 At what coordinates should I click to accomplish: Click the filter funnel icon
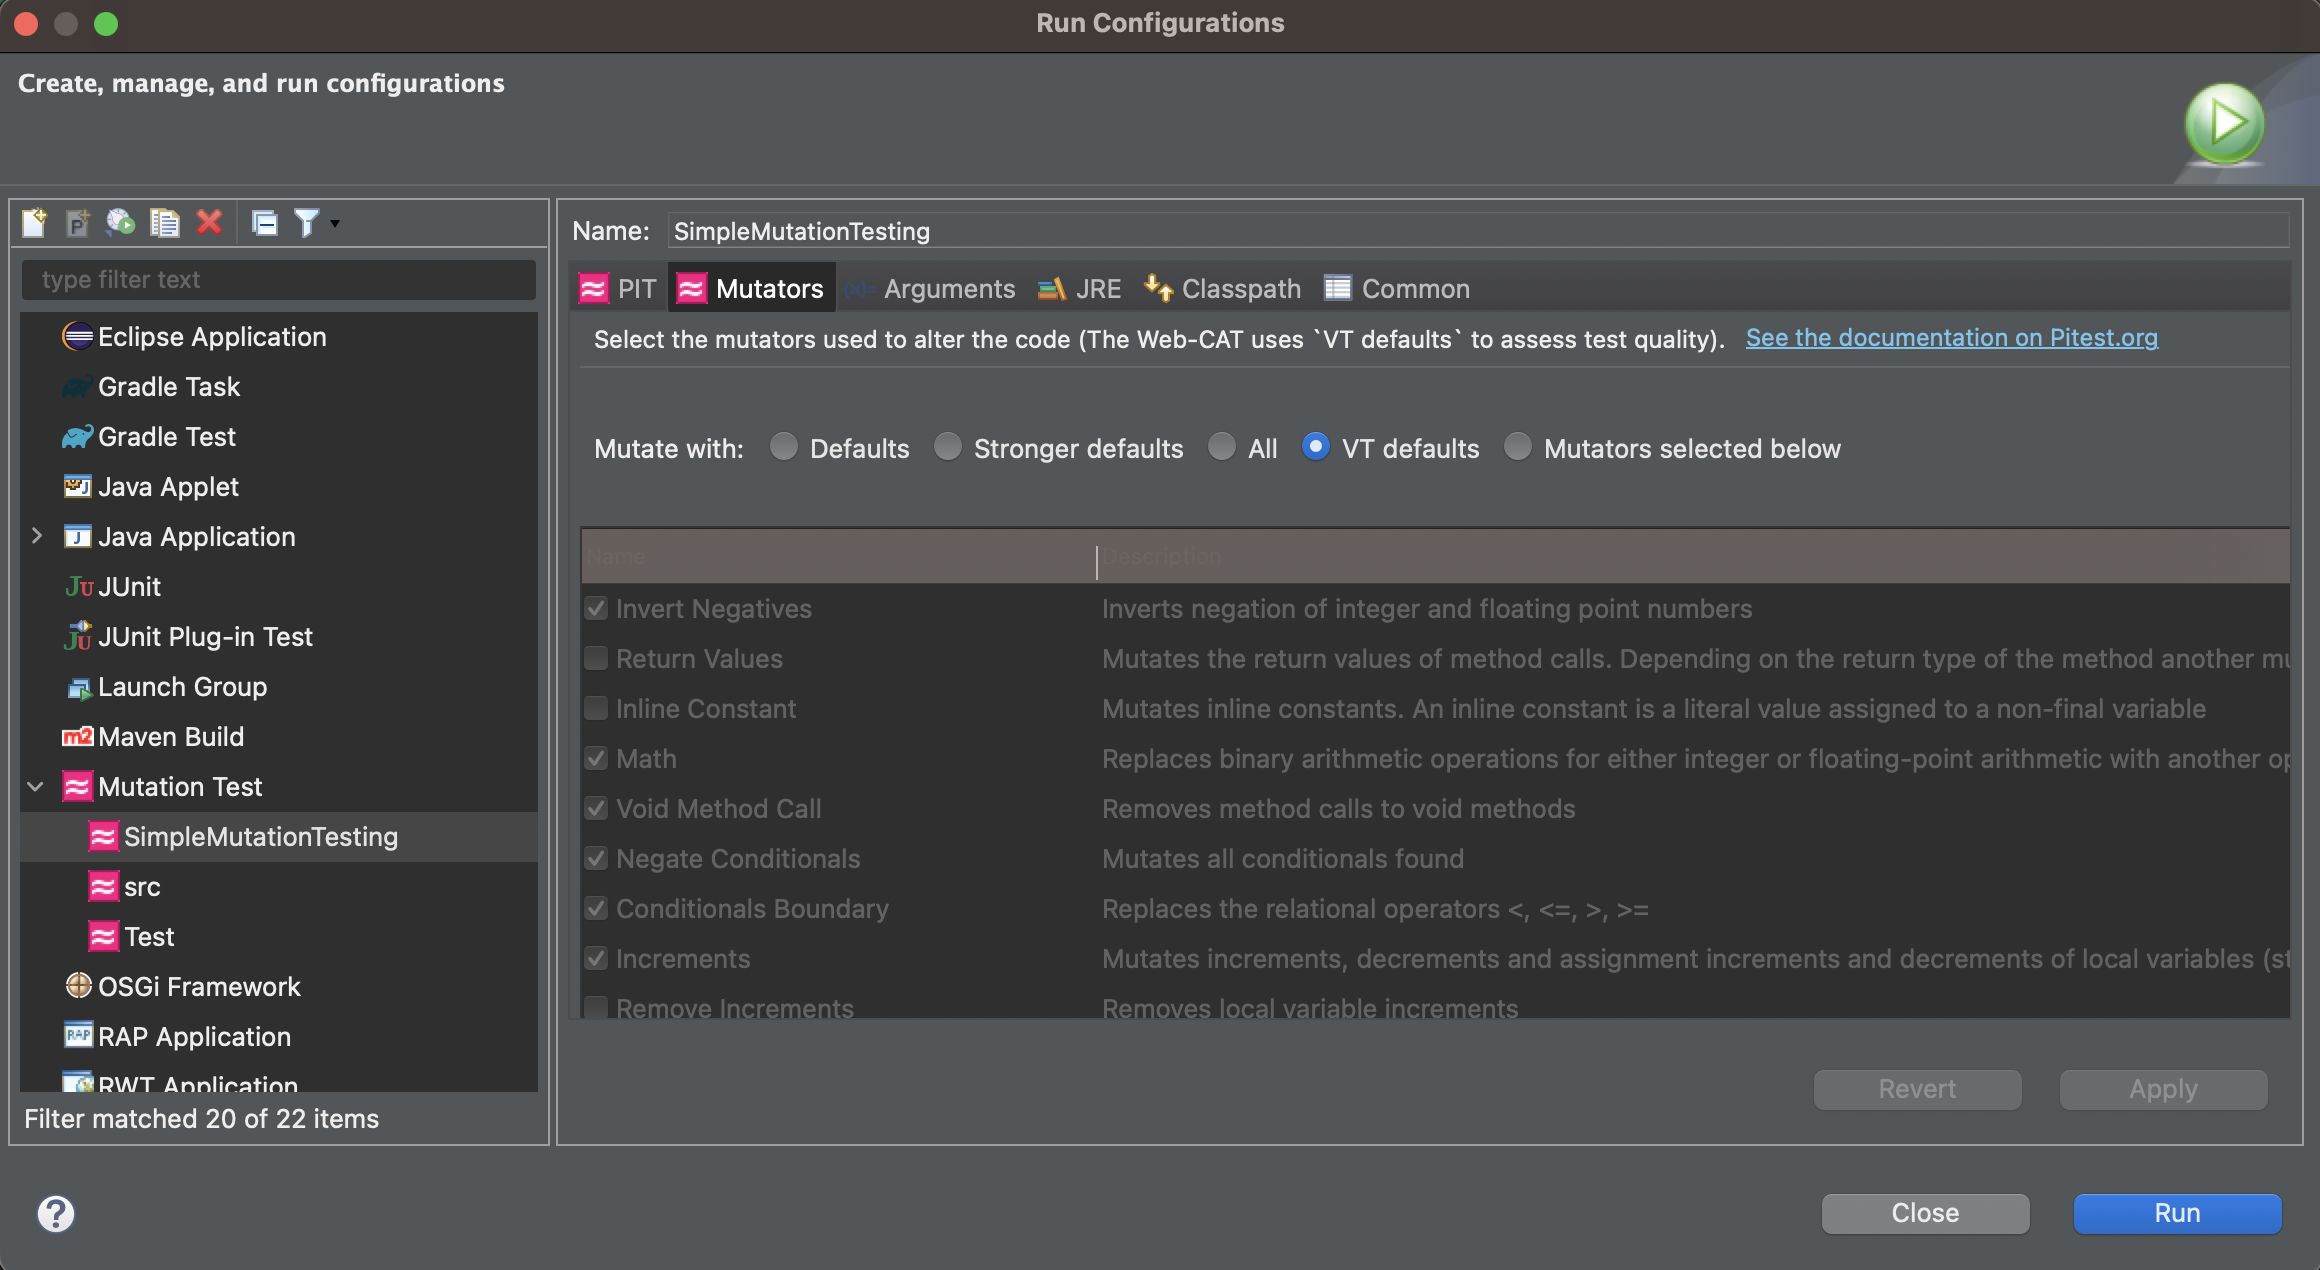[x=306, y=222]
